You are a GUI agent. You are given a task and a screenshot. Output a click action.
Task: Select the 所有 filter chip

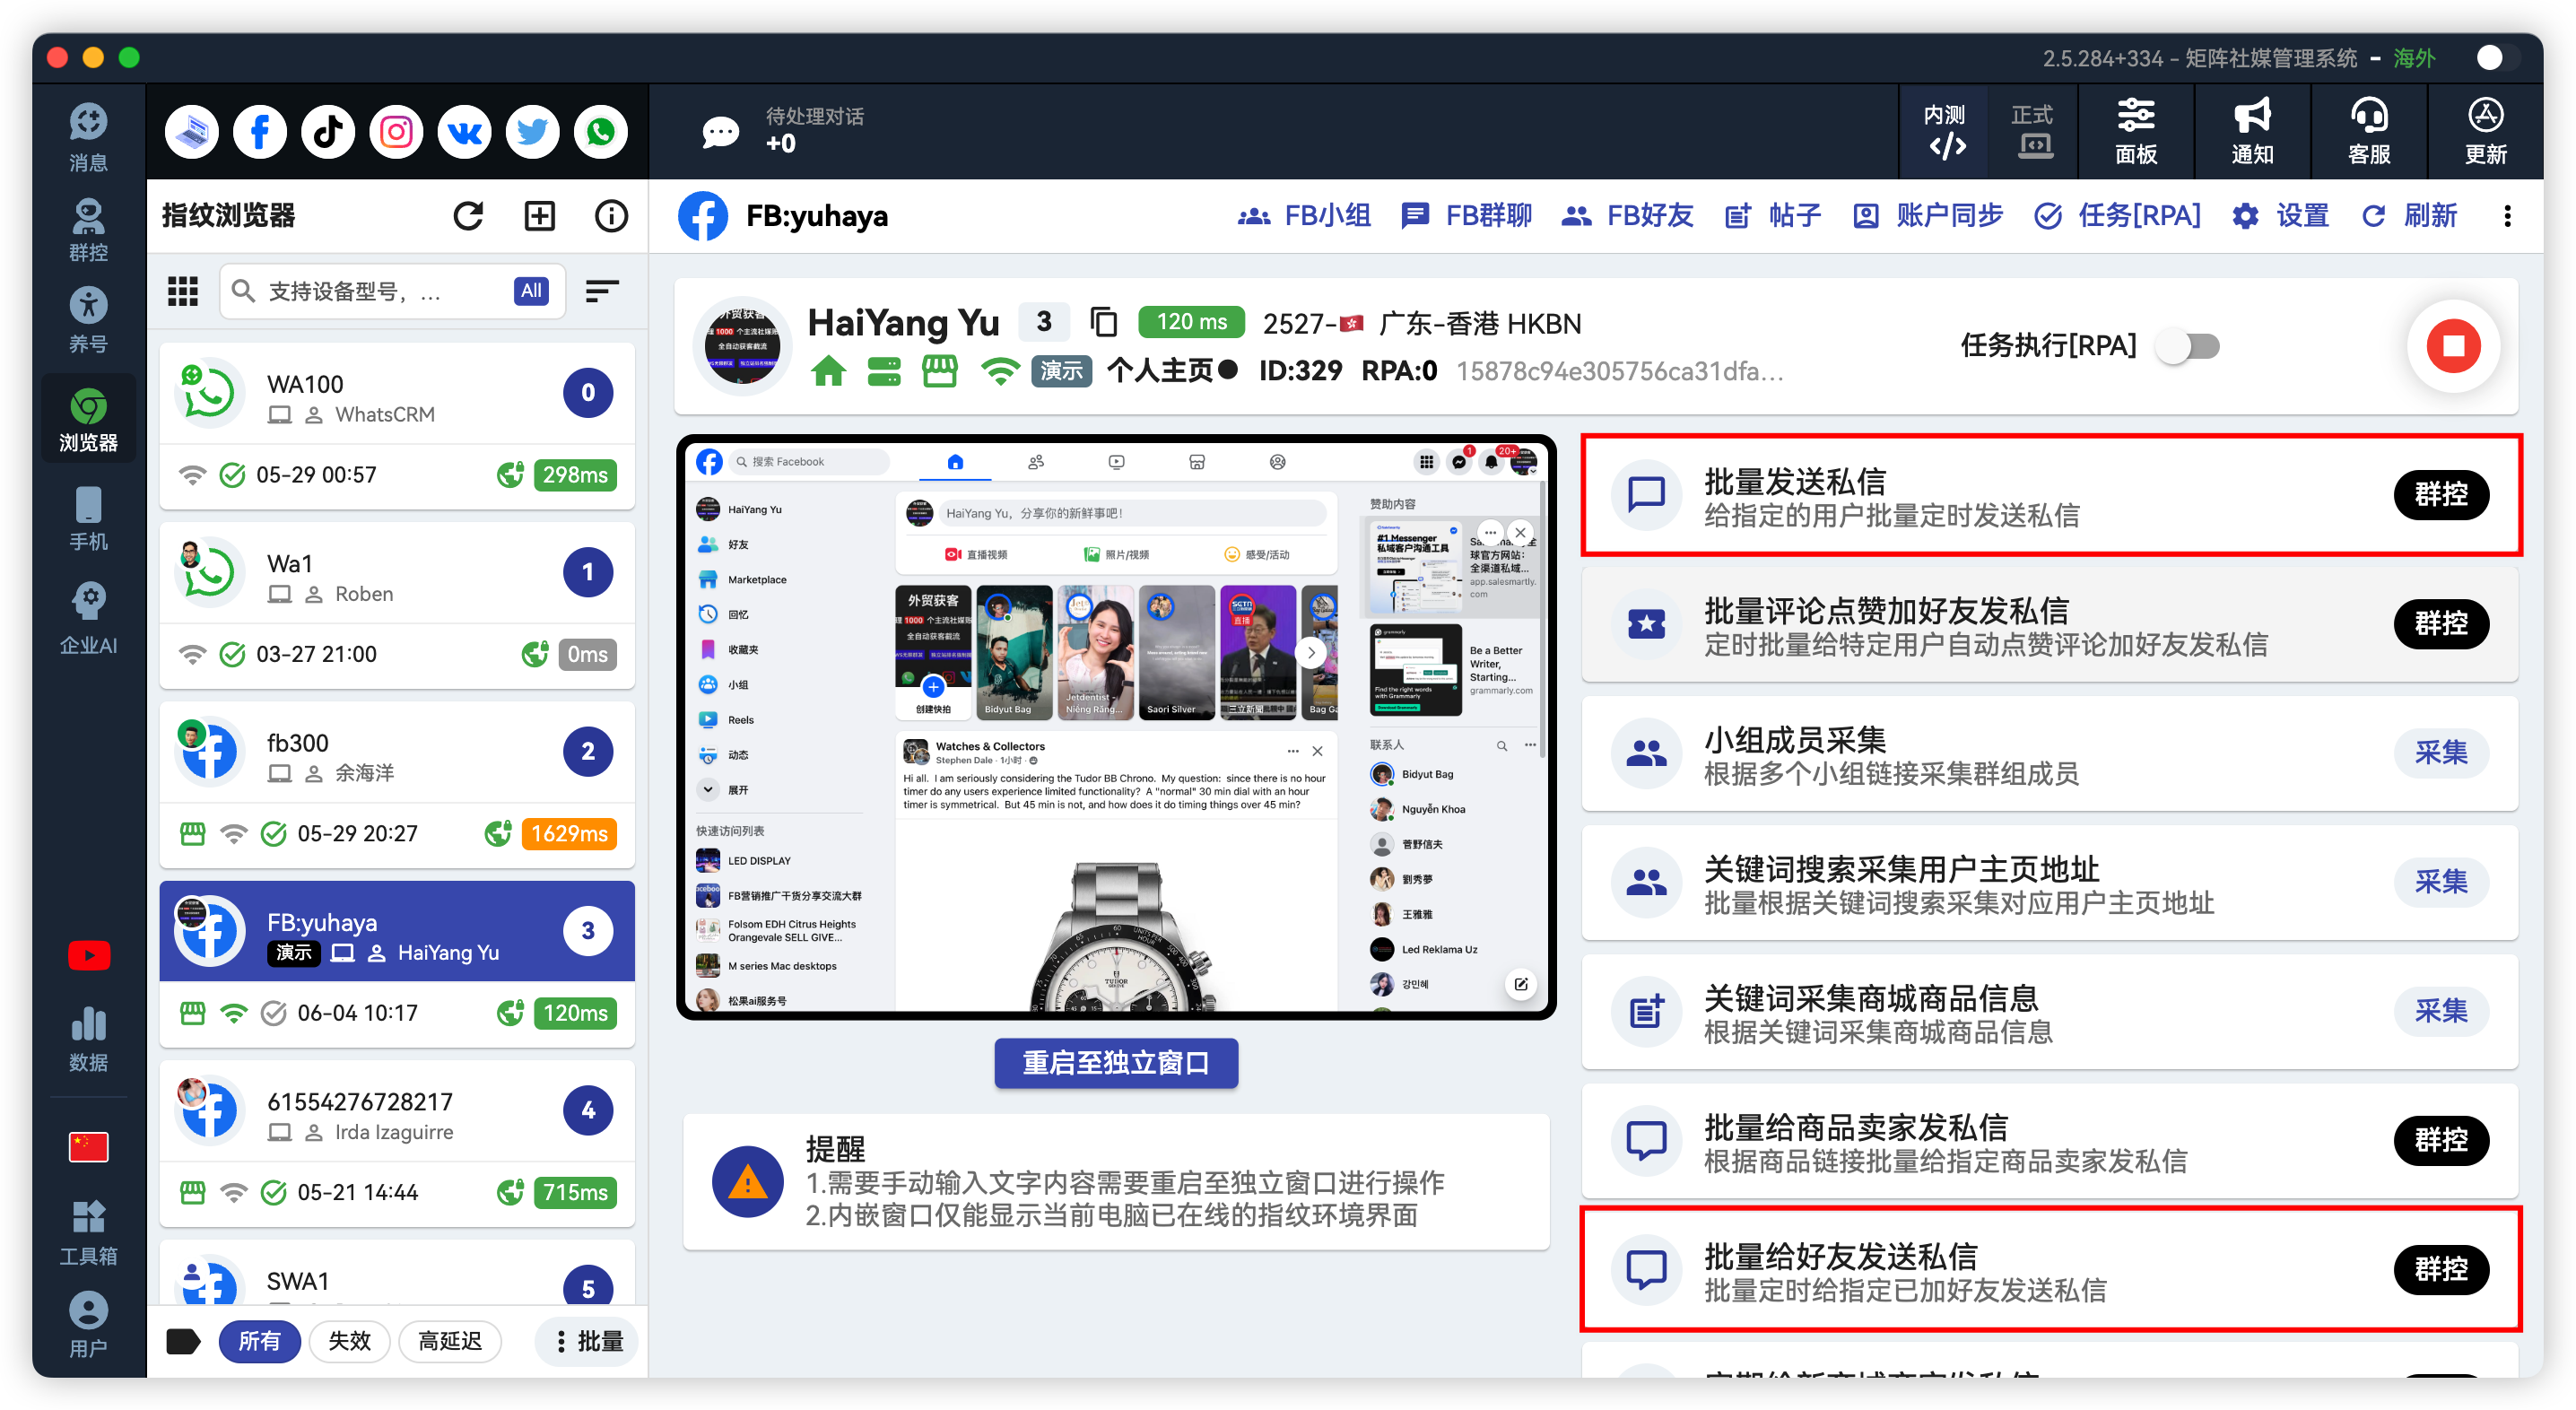click(259, 1341)
